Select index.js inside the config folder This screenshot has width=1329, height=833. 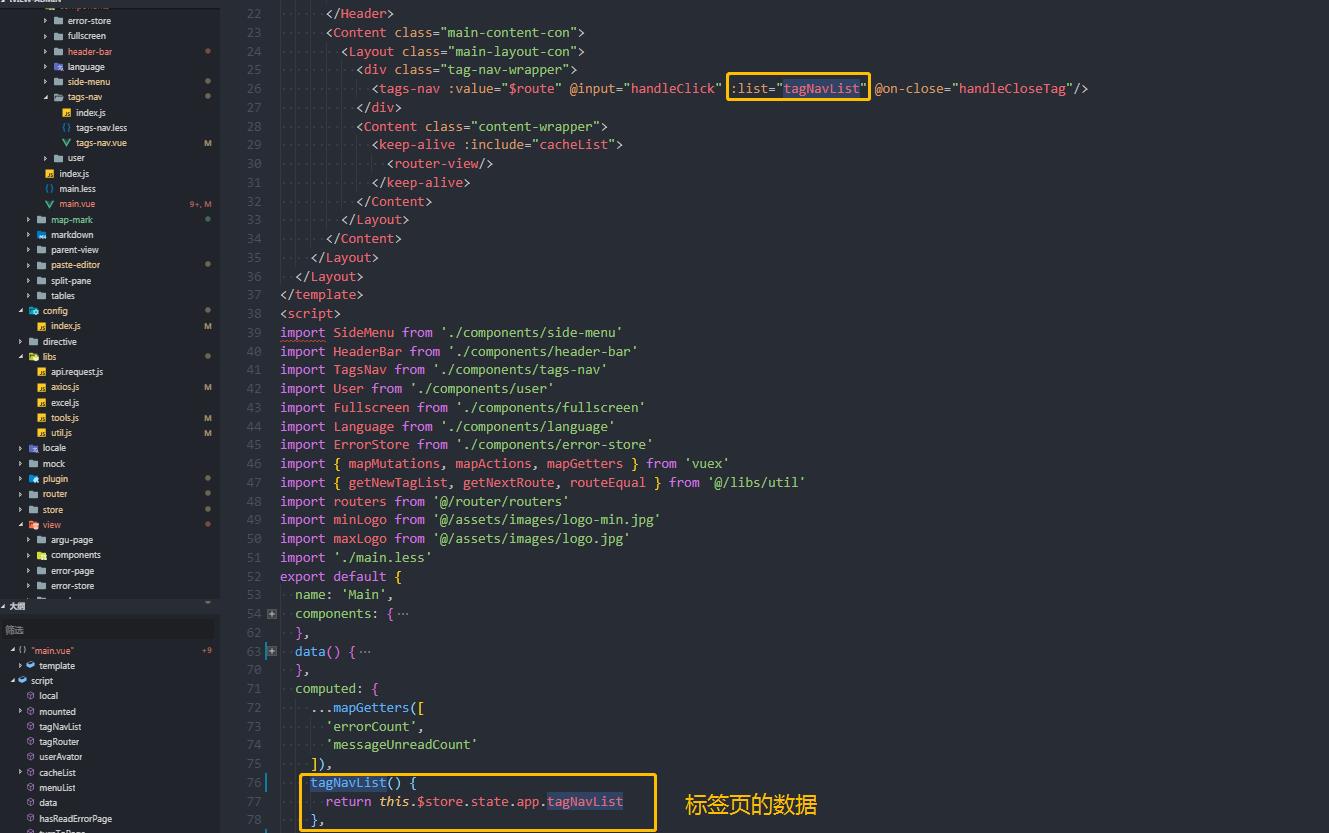(x=66, y=326)
